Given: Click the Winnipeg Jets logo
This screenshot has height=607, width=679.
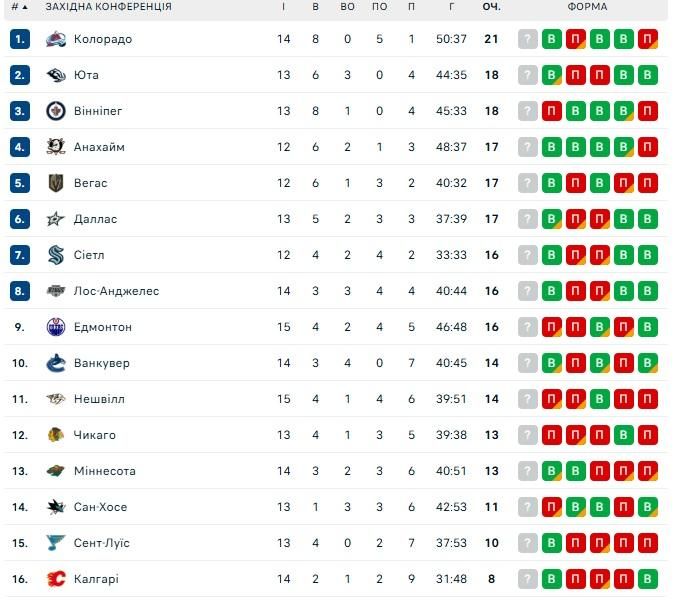Looking at the screenshot, I should point(56,112).
